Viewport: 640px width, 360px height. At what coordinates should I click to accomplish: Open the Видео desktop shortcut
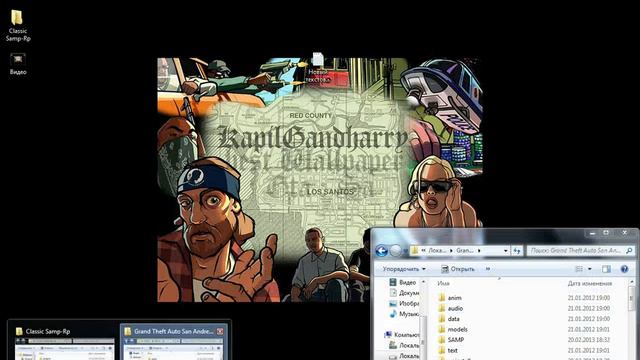18,64
